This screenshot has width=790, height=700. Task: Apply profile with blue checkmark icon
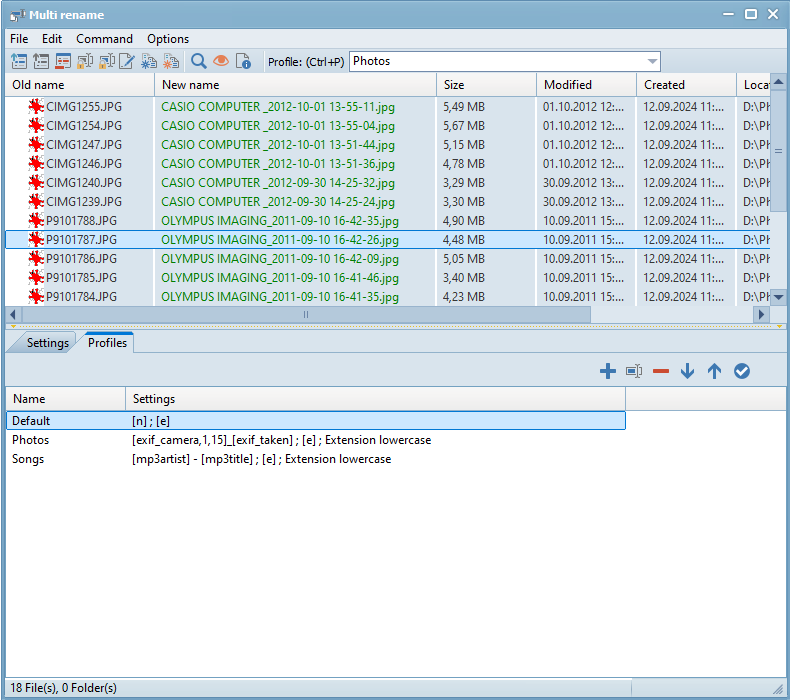(742, 371)
